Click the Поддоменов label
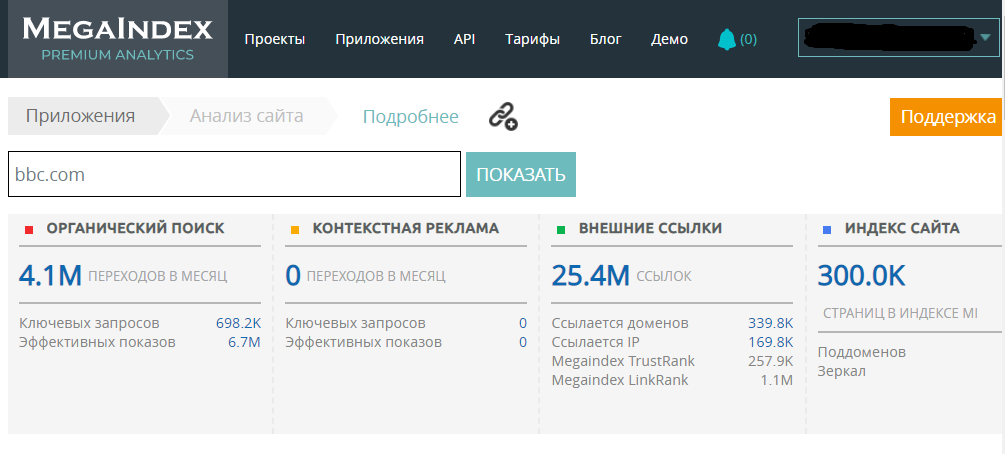This screenshot has height=454, width=1005. [x=861, y=353]
